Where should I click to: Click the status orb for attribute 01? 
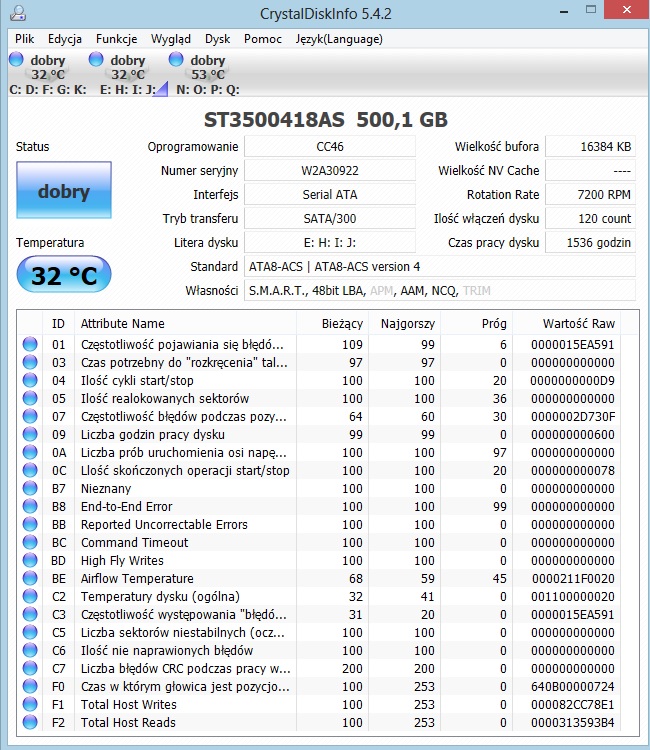click(x=30, y=344)
